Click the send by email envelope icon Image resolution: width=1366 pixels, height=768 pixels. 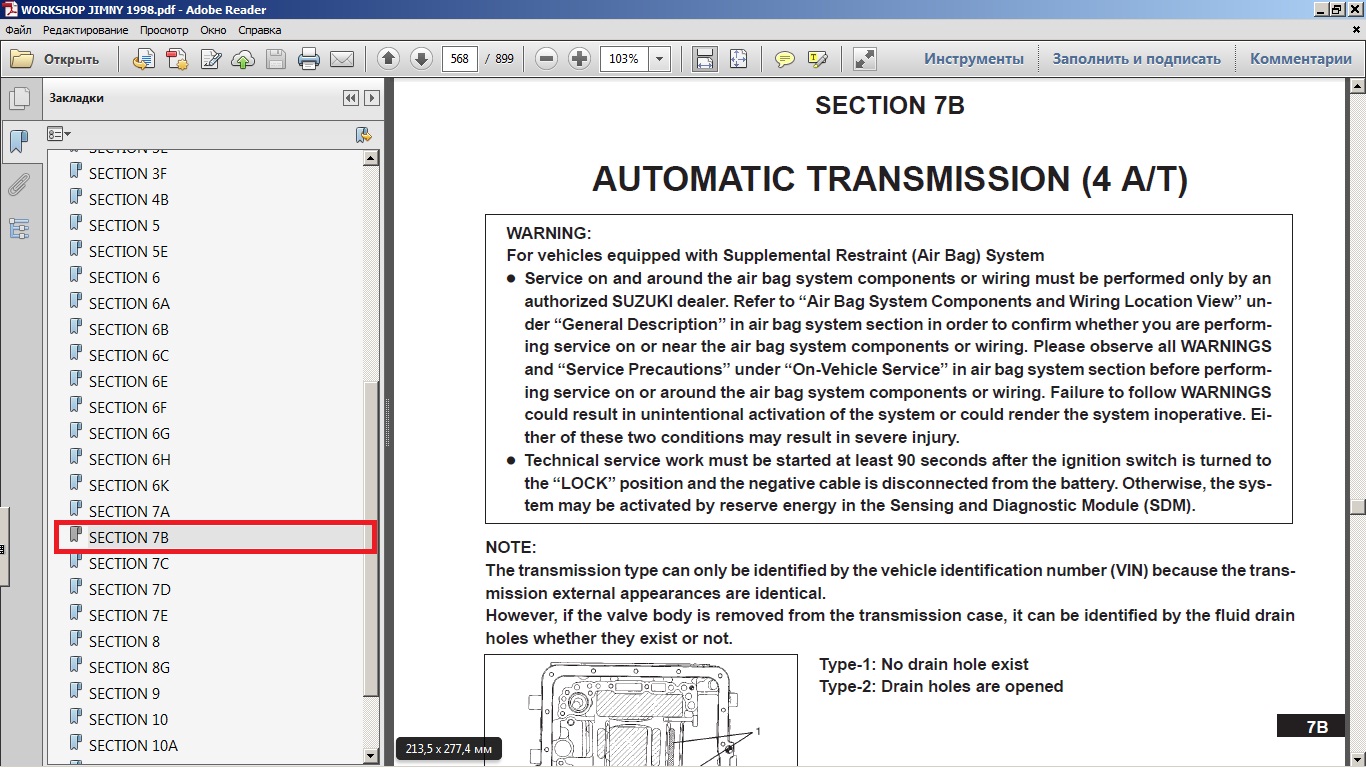[342, 59]
